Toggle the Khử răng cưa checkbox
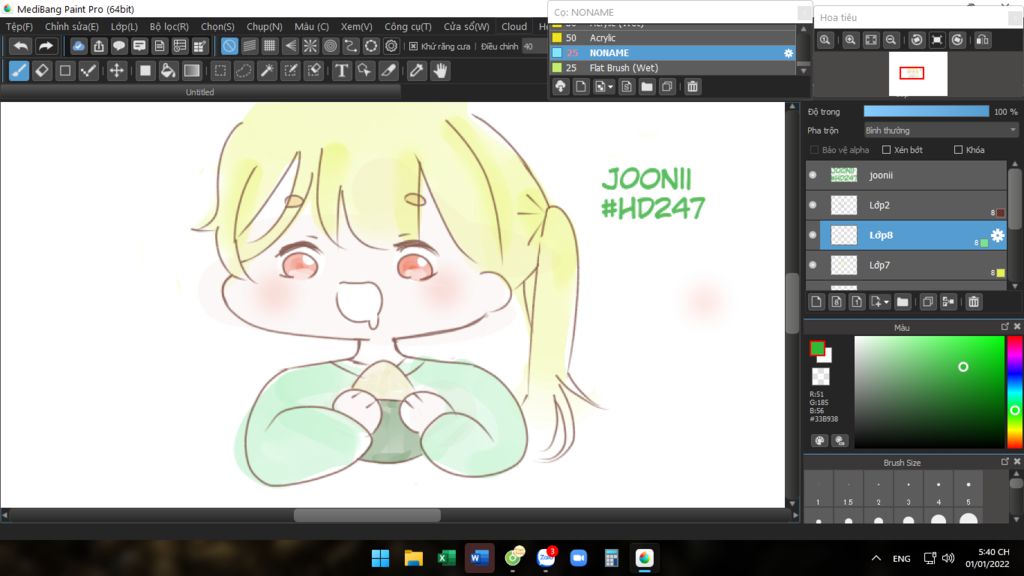This screenshot has height=576, width=1024. tap(413, 46)
